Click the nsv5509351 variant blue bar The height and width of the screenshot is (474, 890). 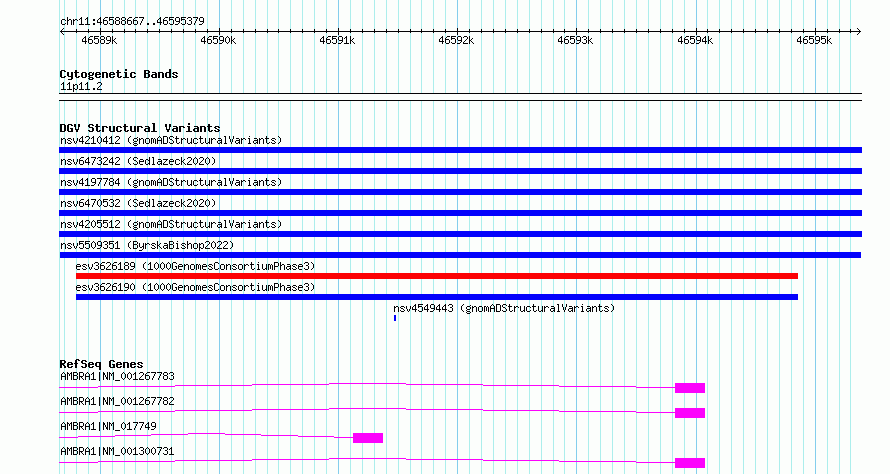pos(460,255)
